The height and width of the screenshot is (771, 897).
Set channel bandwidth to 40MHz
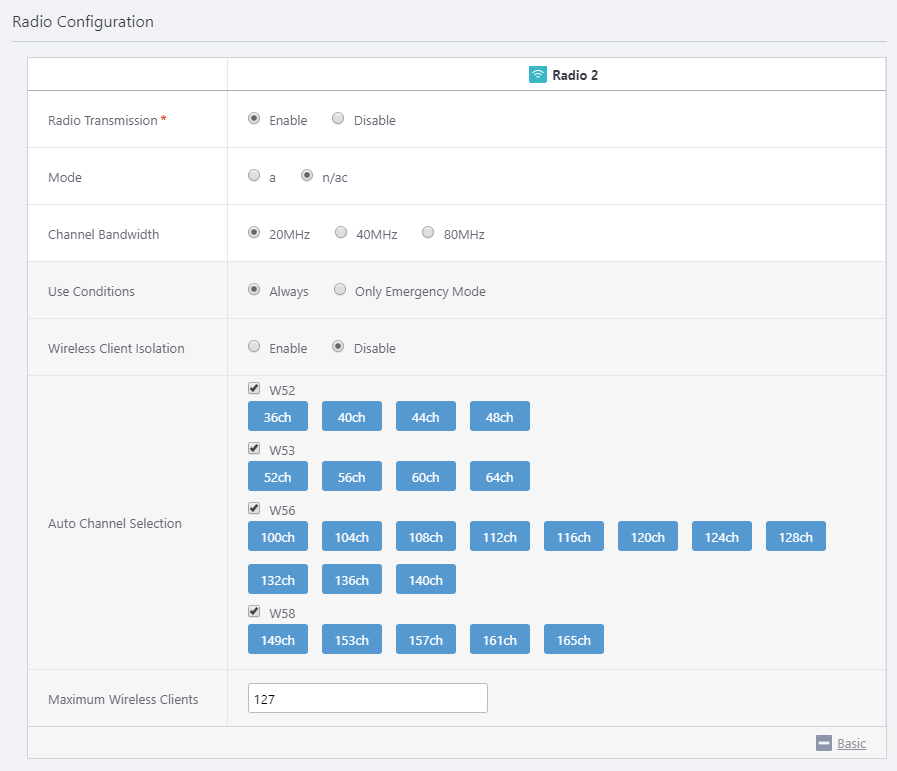coord(341,233)
